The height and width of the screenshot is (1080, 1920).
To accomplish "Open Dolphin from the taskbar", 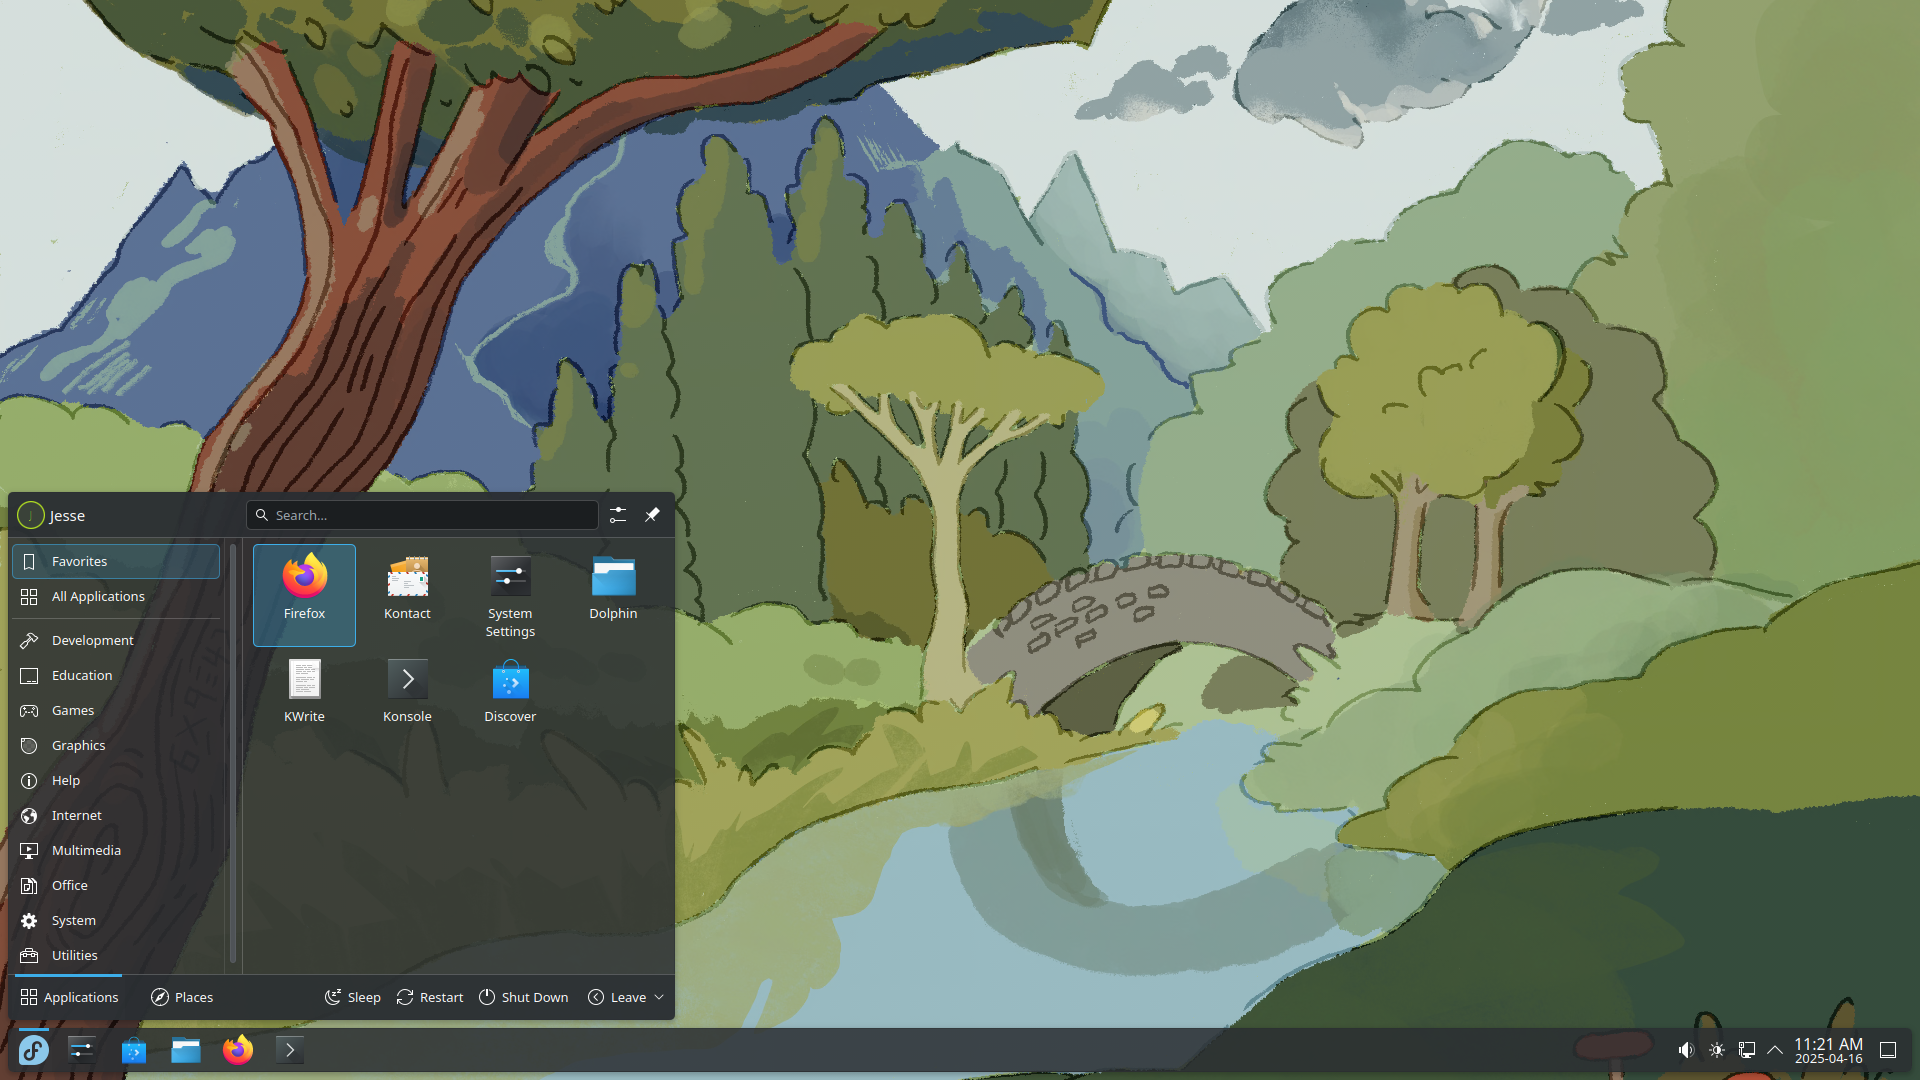I will tap(186, 1050).
